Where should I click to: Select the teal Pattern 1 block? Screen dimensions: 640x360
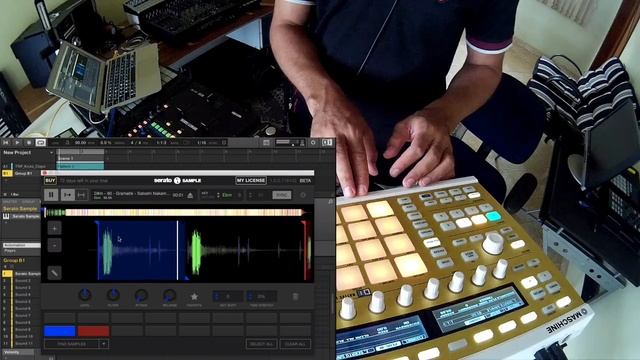[x=80, y=166]
